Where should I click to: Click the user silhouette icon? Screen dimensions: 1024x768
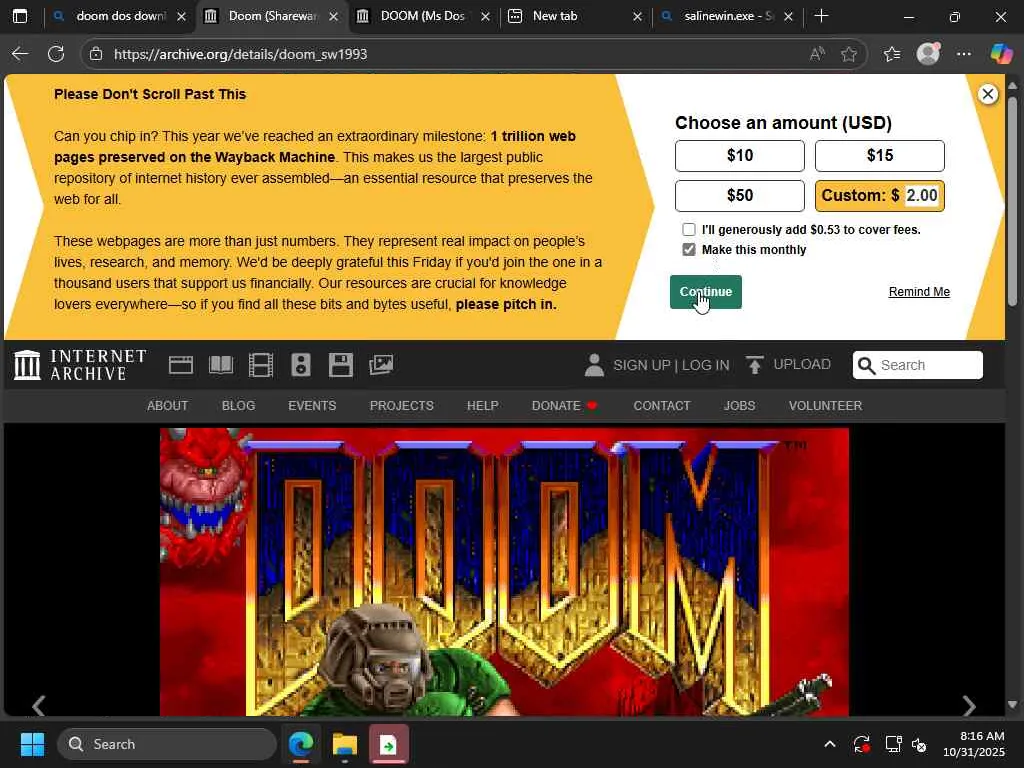594,365
